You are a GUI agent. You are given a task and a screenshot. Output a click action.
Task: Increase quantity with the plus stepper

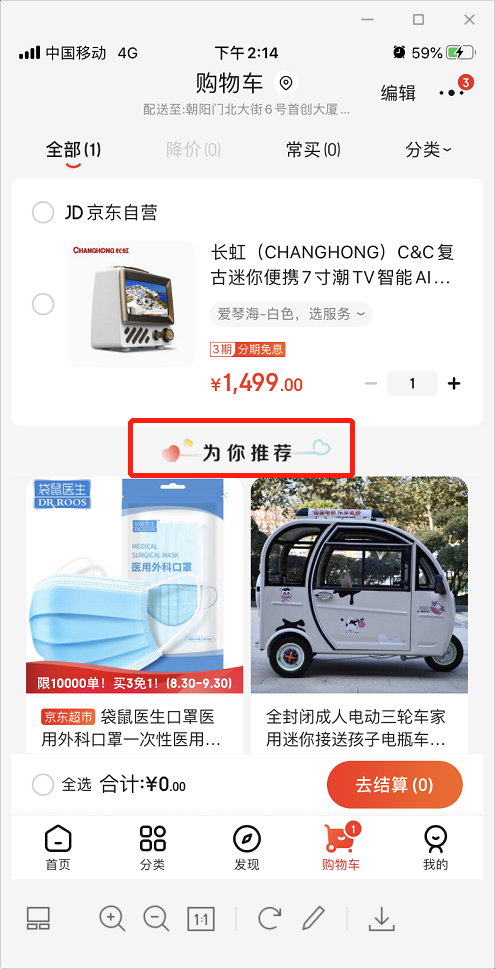(x=454, y=384)
